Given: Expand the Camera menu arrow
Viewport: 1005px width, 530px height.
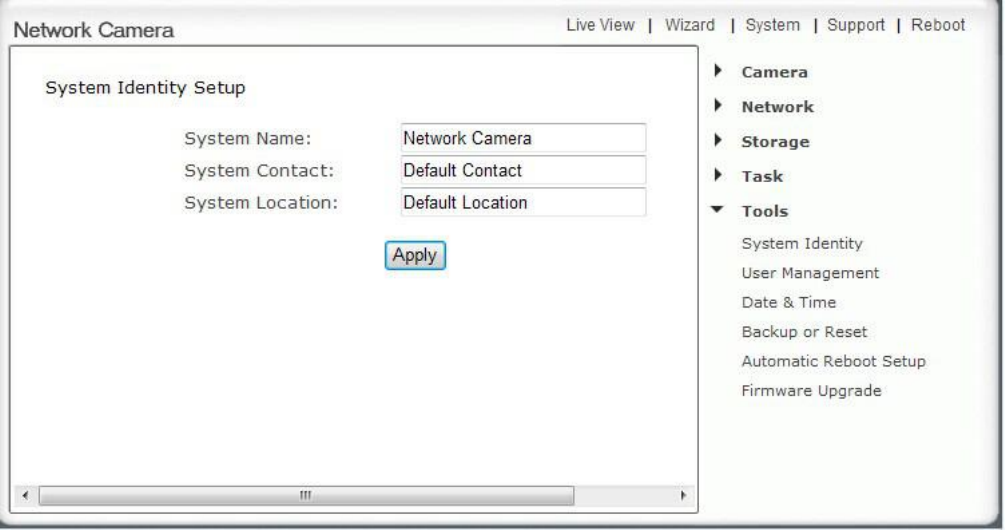Looking at the screenshot, I should [718, 70].
